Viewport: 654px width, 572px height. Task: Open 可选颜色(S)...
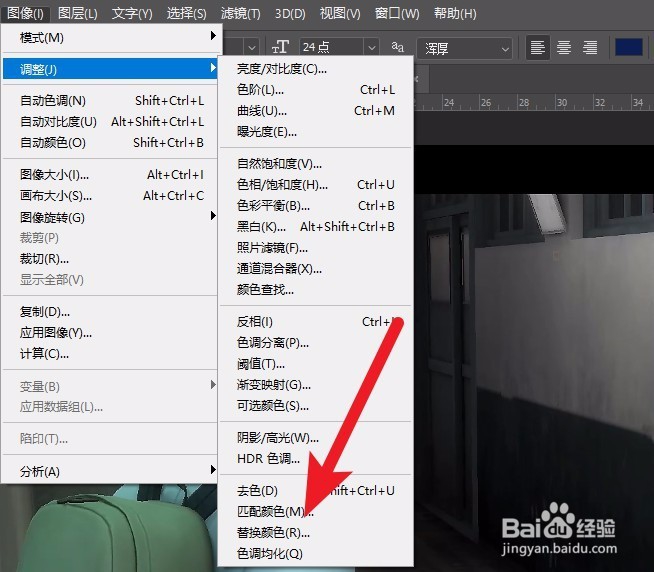click(316, 406)
